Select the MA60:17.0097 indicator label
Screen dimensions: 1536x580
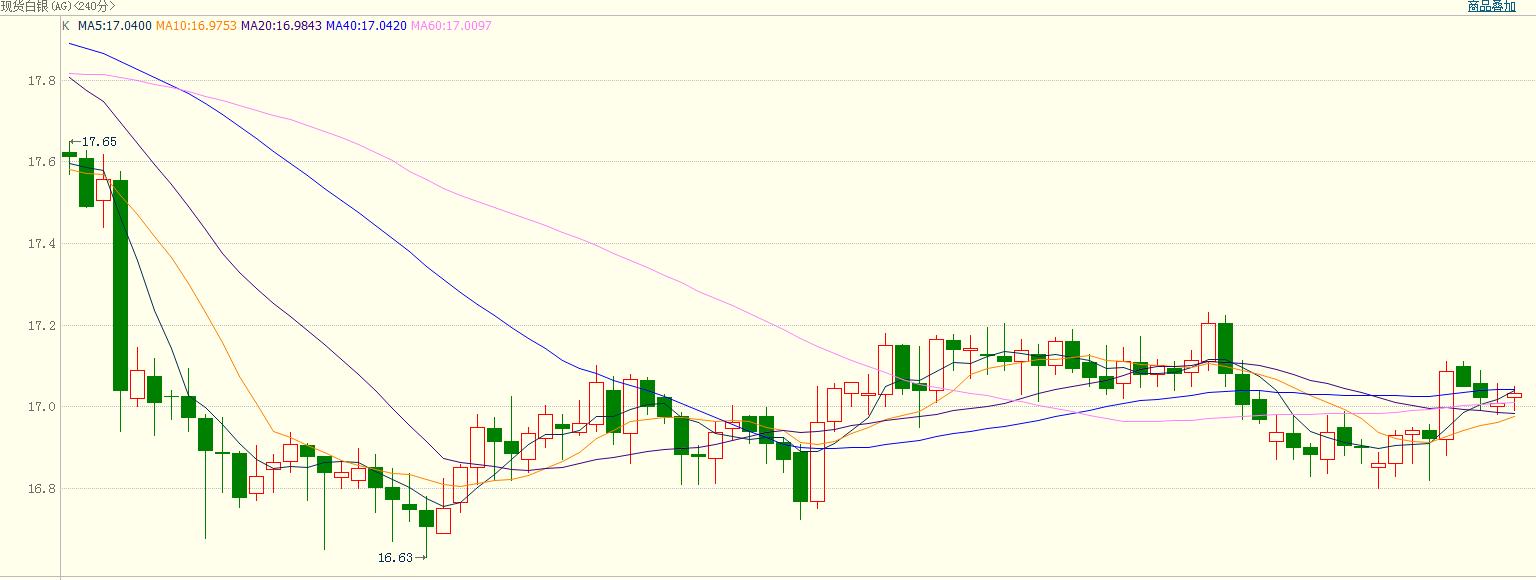[x=451, y=26]
